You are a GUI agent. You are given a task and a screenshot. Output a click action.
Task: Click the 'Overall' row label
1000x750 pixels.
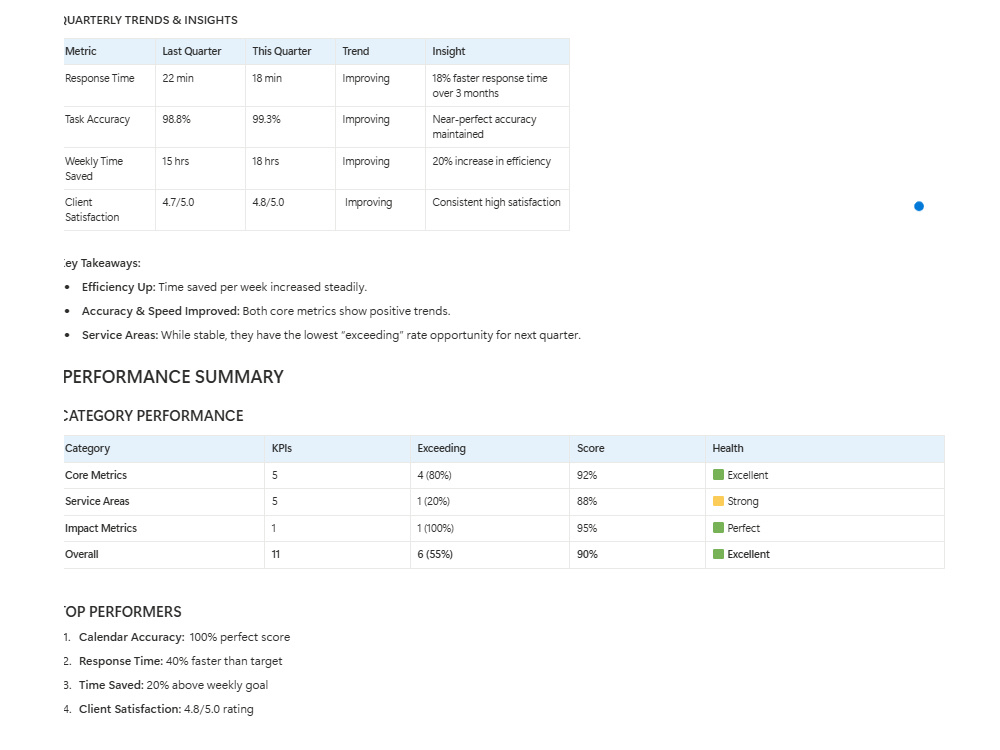point(82,554)
